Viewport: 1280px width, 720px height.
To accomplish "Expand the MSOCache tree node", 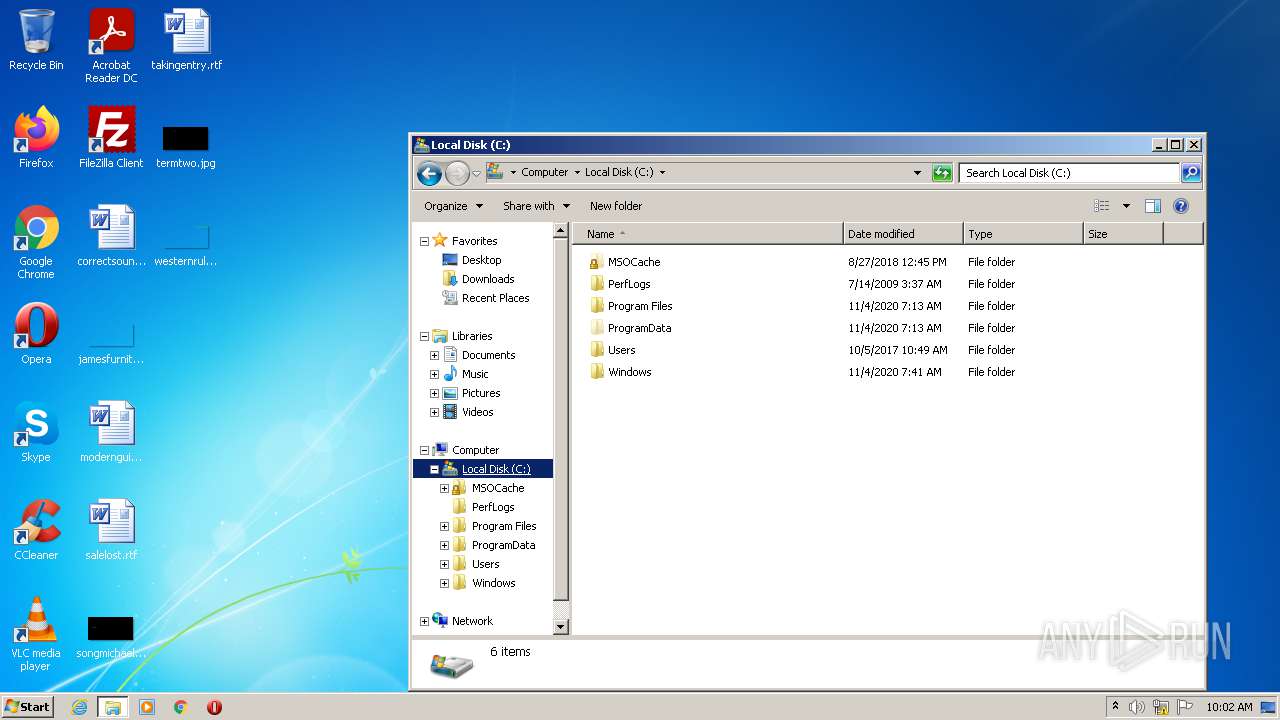I will 444,488.
